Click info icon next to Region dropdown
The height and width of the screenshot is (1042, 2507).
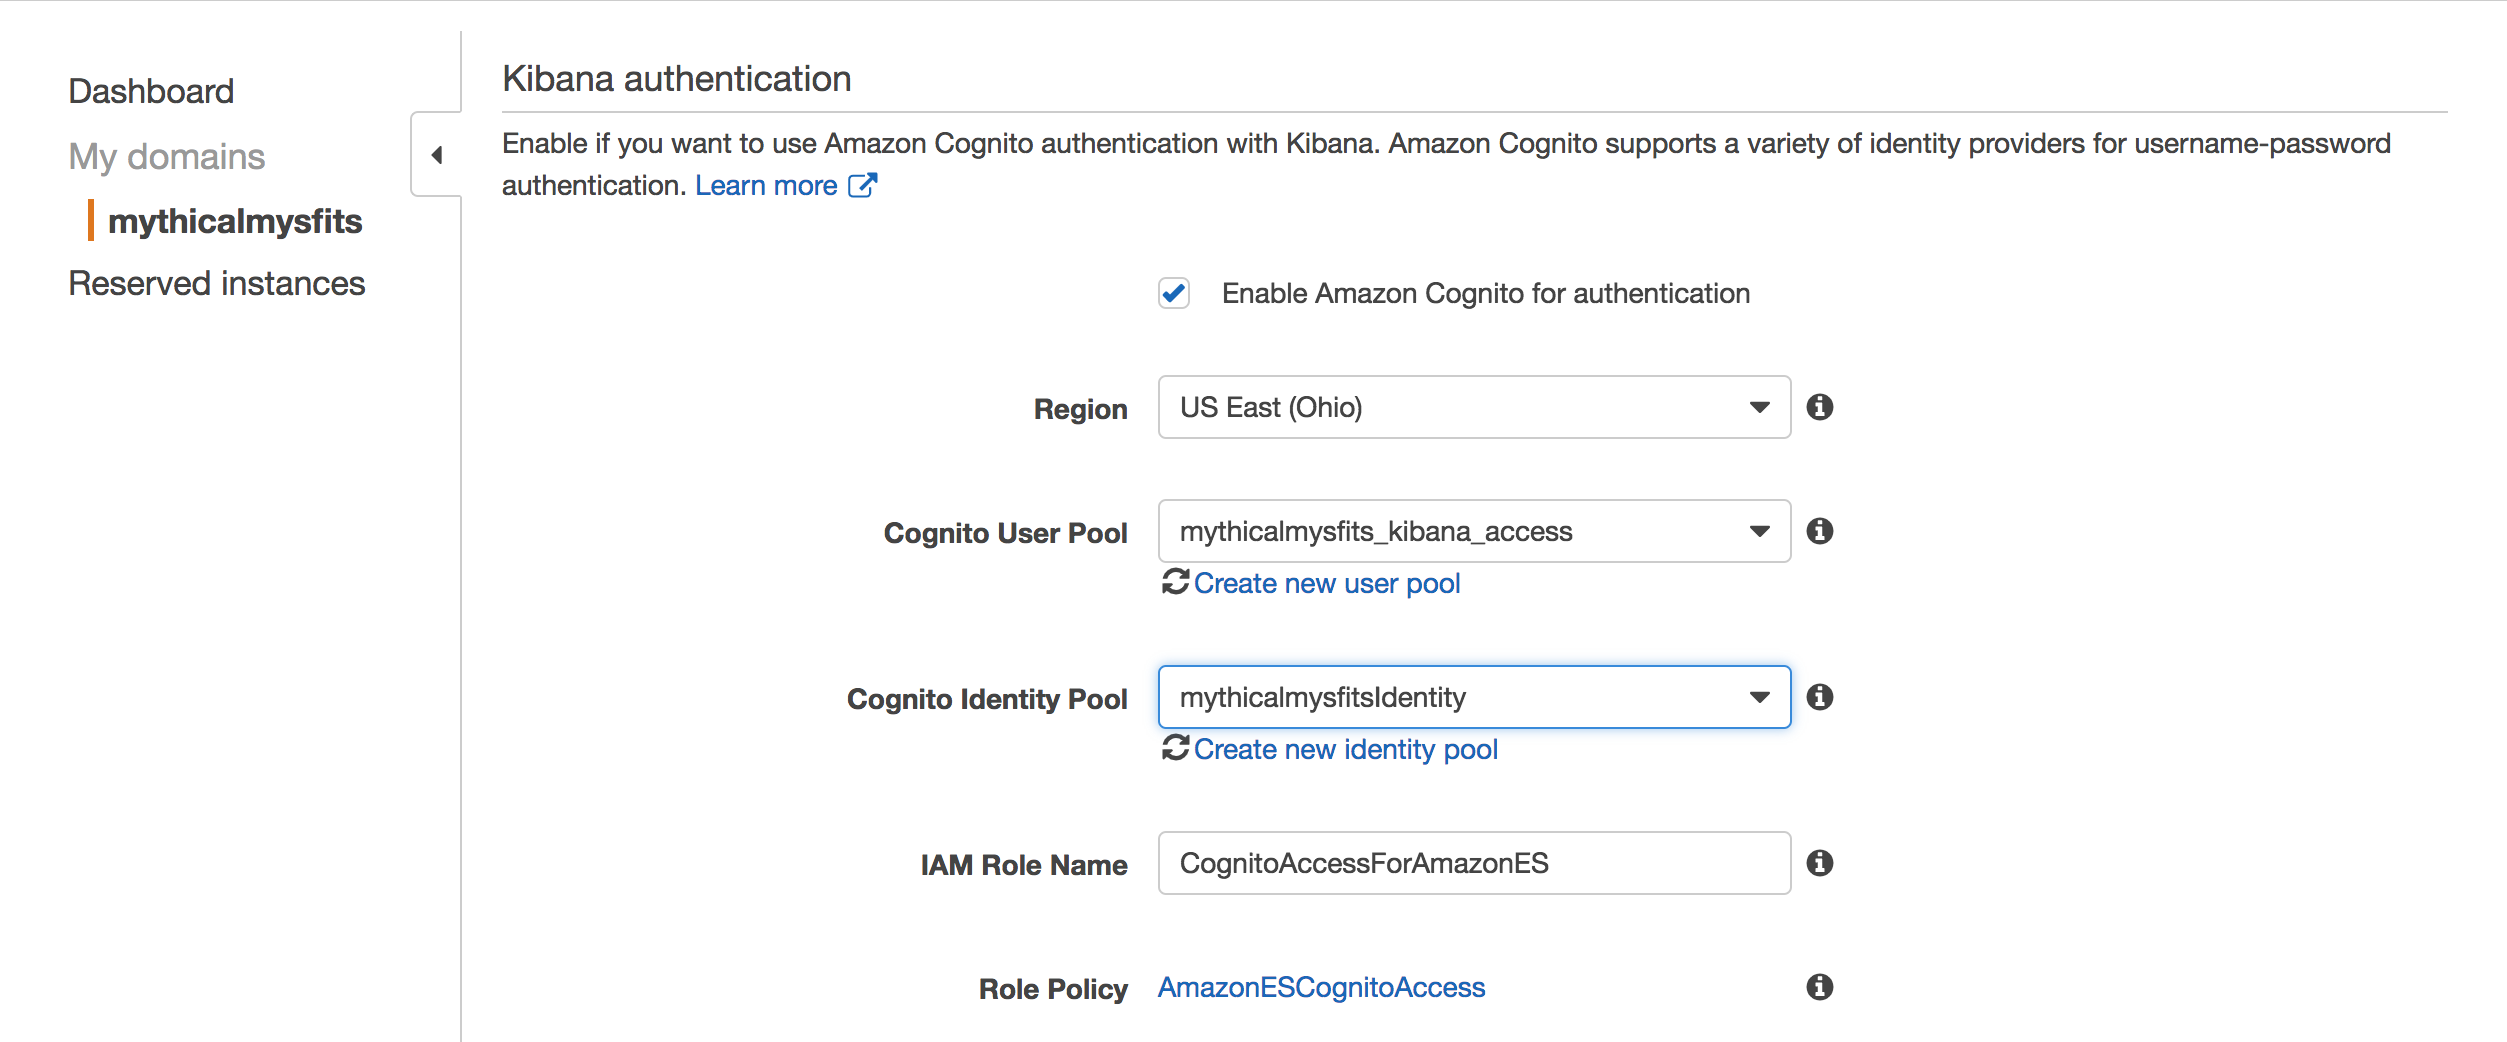[1819, 407]
